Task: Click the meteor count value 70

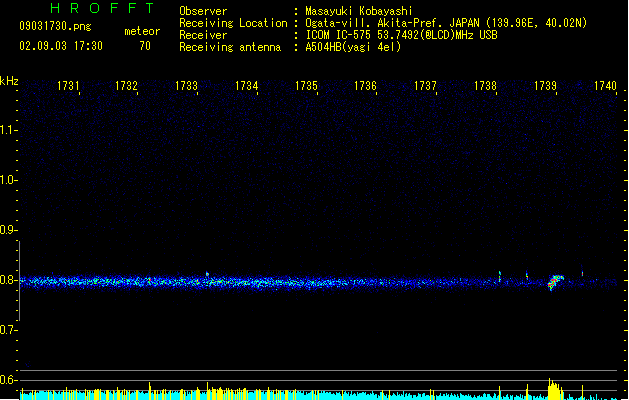Action: (145, 46)
